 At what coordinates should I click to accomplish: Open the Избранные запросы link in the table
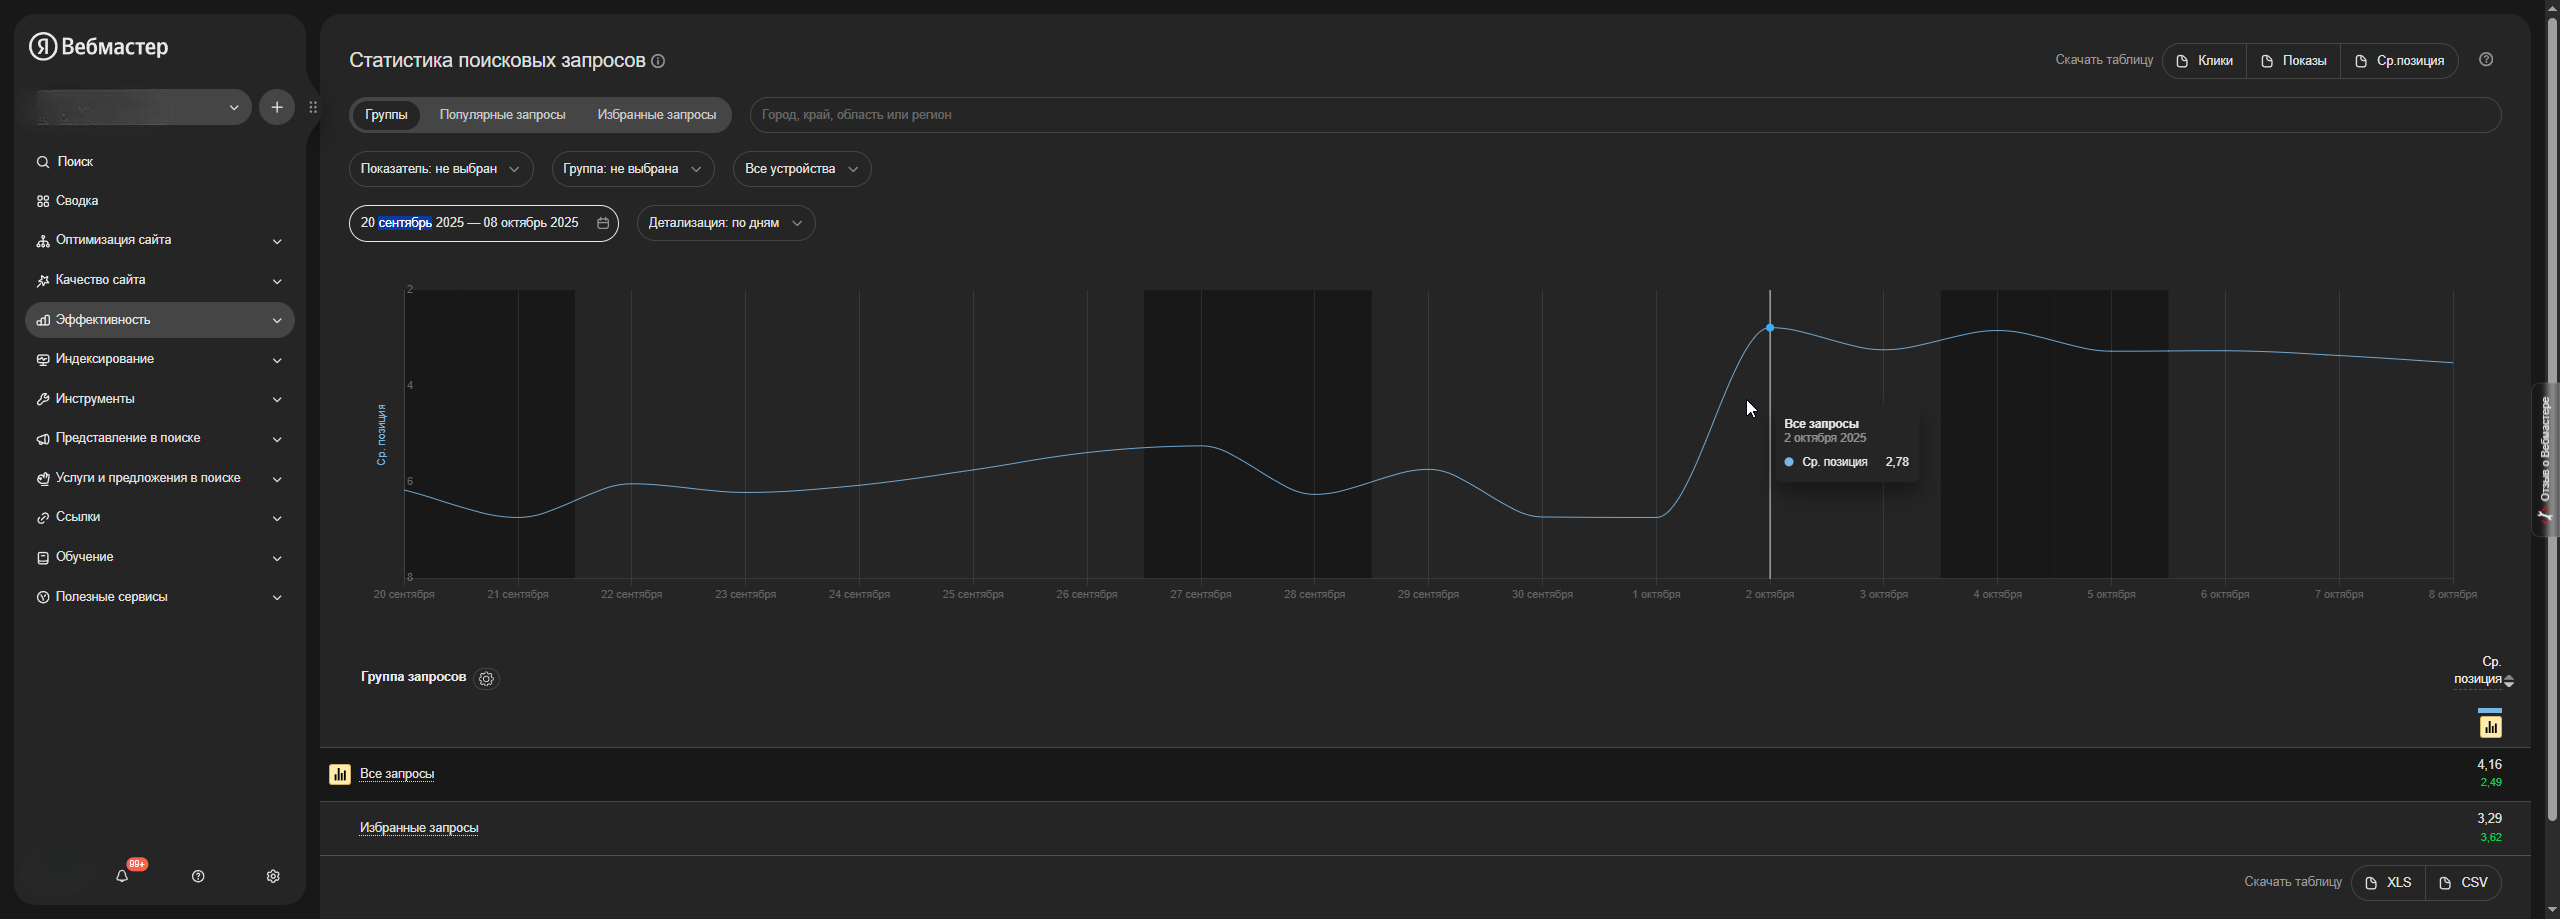(x=419, y=827)
